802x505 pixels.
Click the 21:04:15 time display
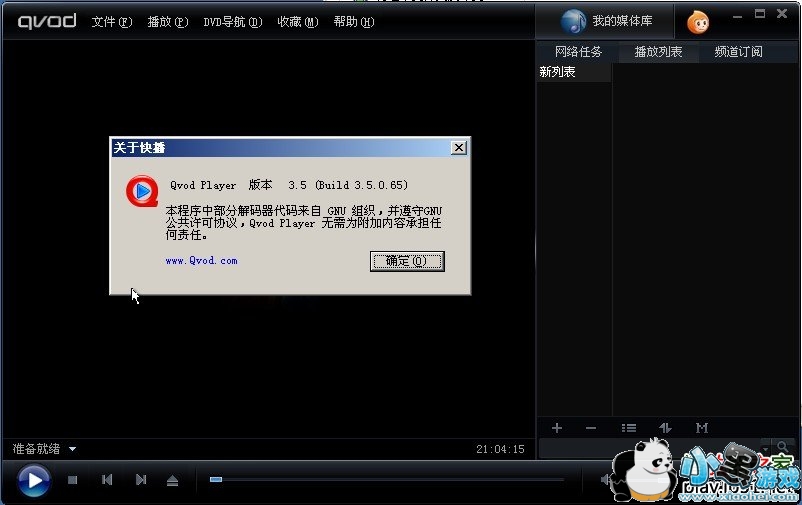tap(500, 449)
